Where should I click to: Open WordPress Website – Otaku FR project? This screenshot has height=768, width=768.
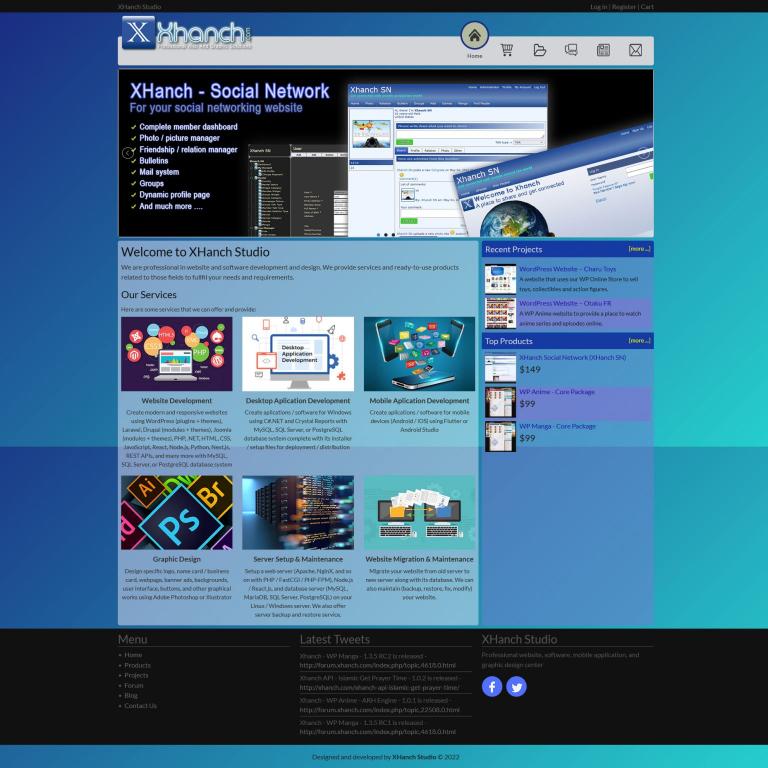pos(565,303)
